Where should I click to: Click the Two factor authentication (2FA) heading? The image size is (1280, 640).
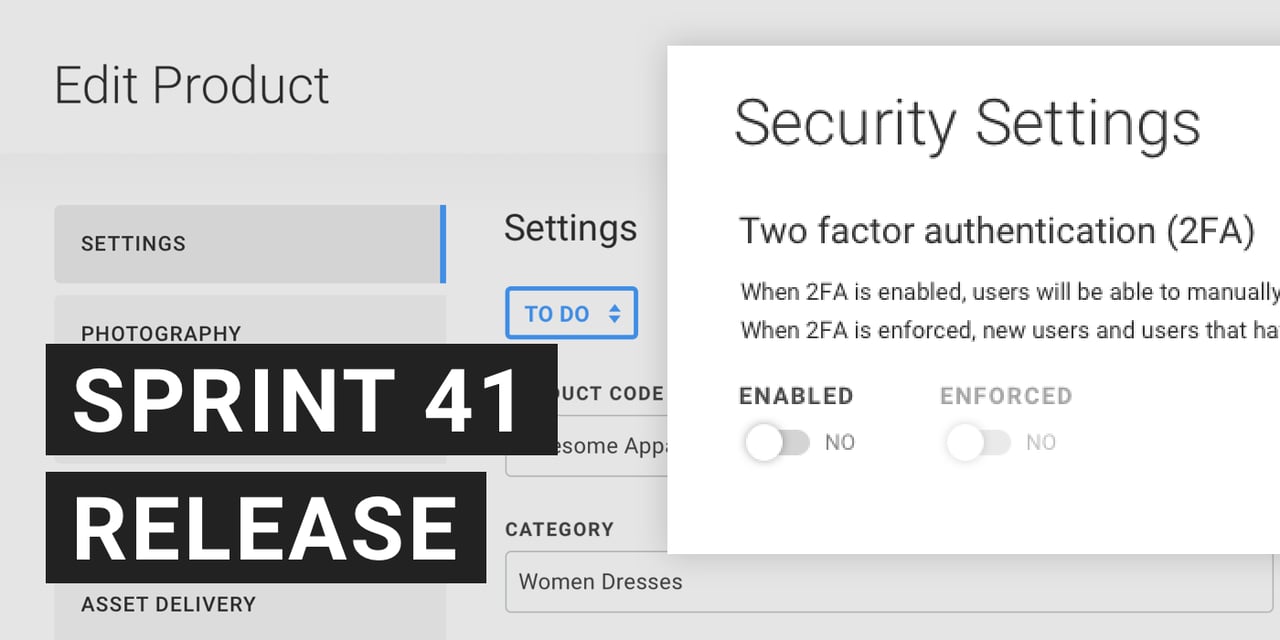(996, 231)
